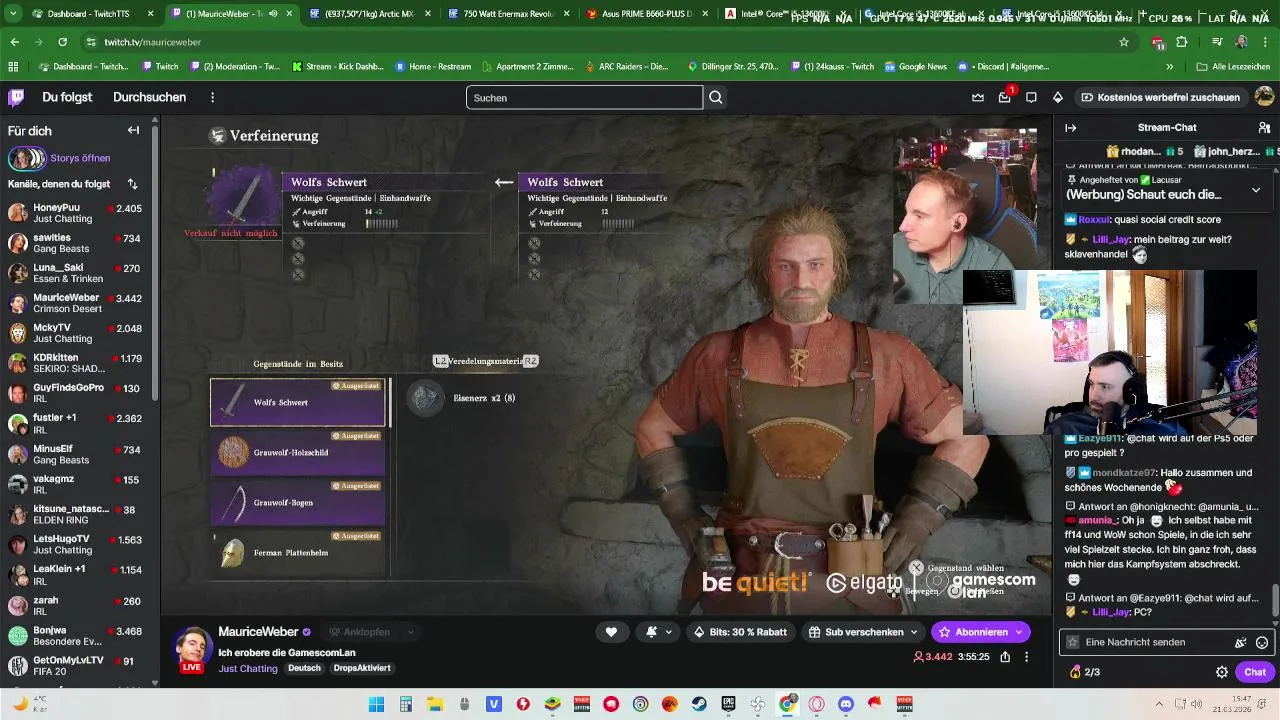Sort followed channels with arrows icon
Image resolution: width=1280 pixels, height=720 pixels.
pos(133,184)
